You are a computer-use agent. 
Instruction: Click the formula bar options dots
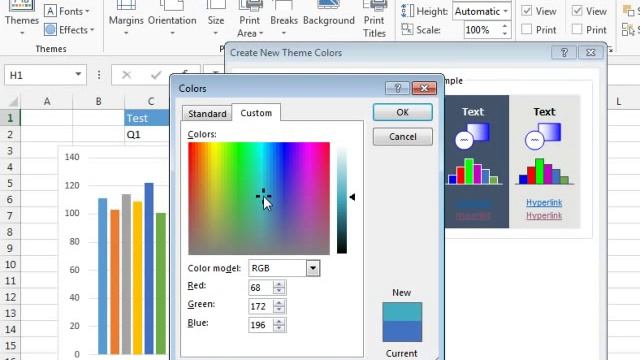click(x=99, y=75)
